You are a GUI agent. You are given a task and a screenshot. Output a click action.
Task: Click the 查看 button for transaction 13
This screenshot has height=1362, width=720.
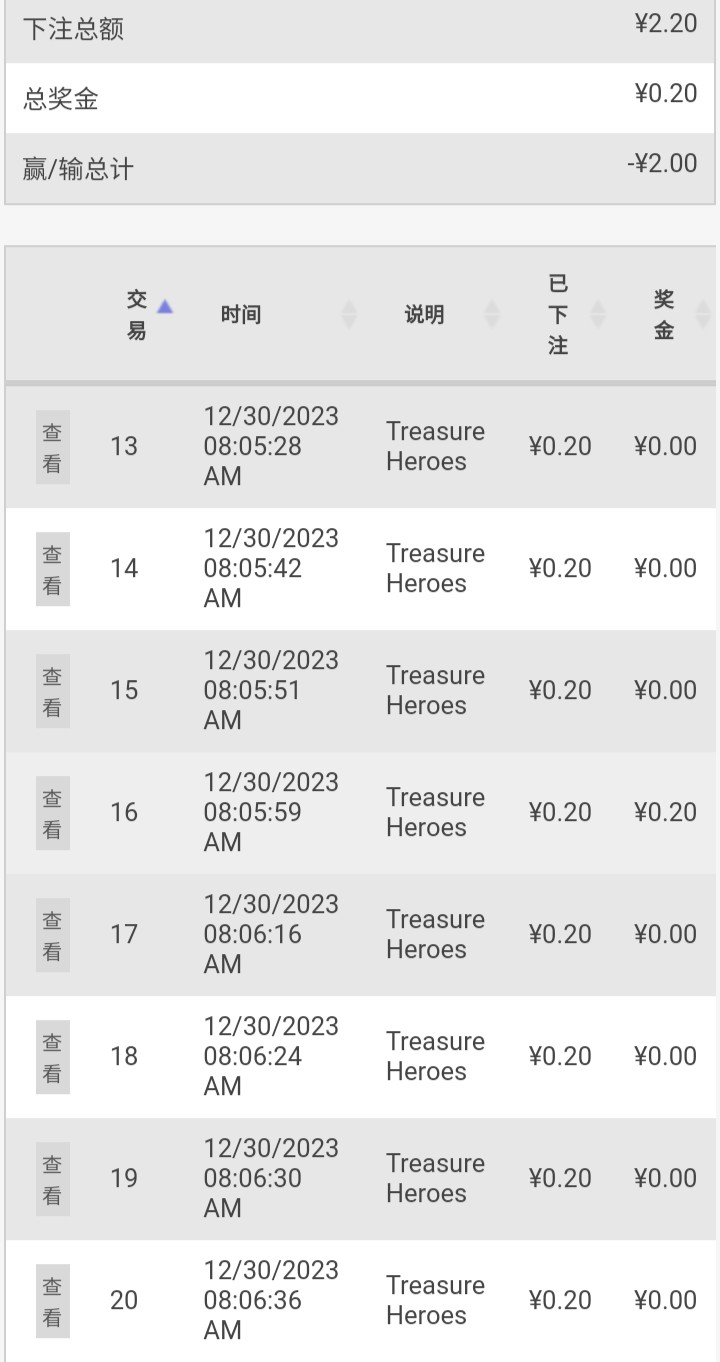pos(53,447)
